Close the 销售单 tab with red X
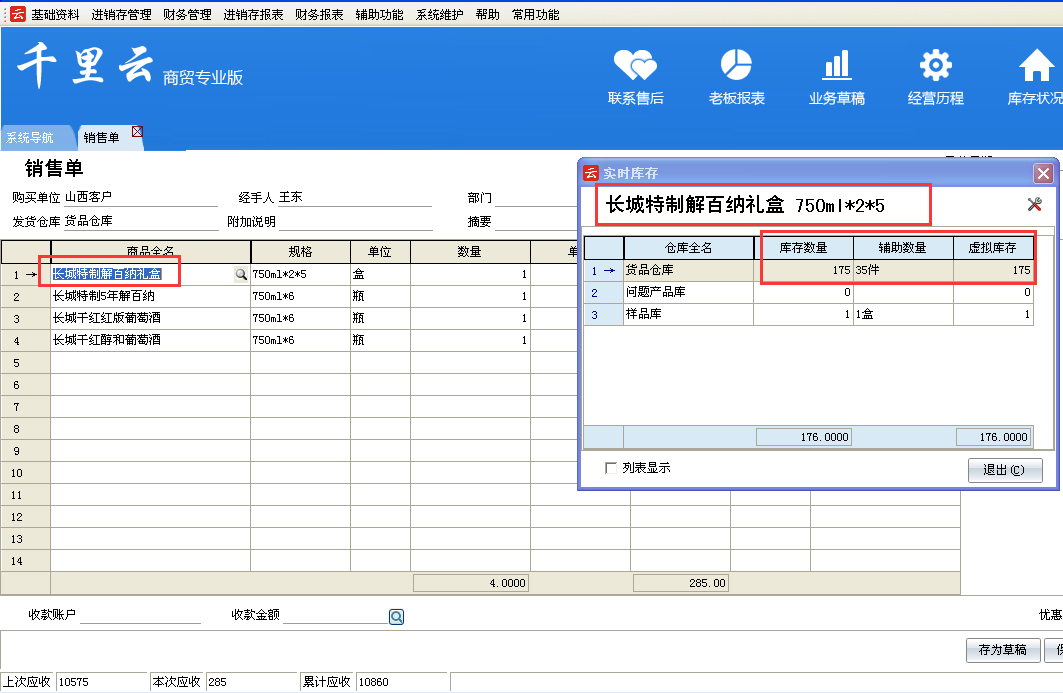 pyautogui.click(x=137, y=131)
